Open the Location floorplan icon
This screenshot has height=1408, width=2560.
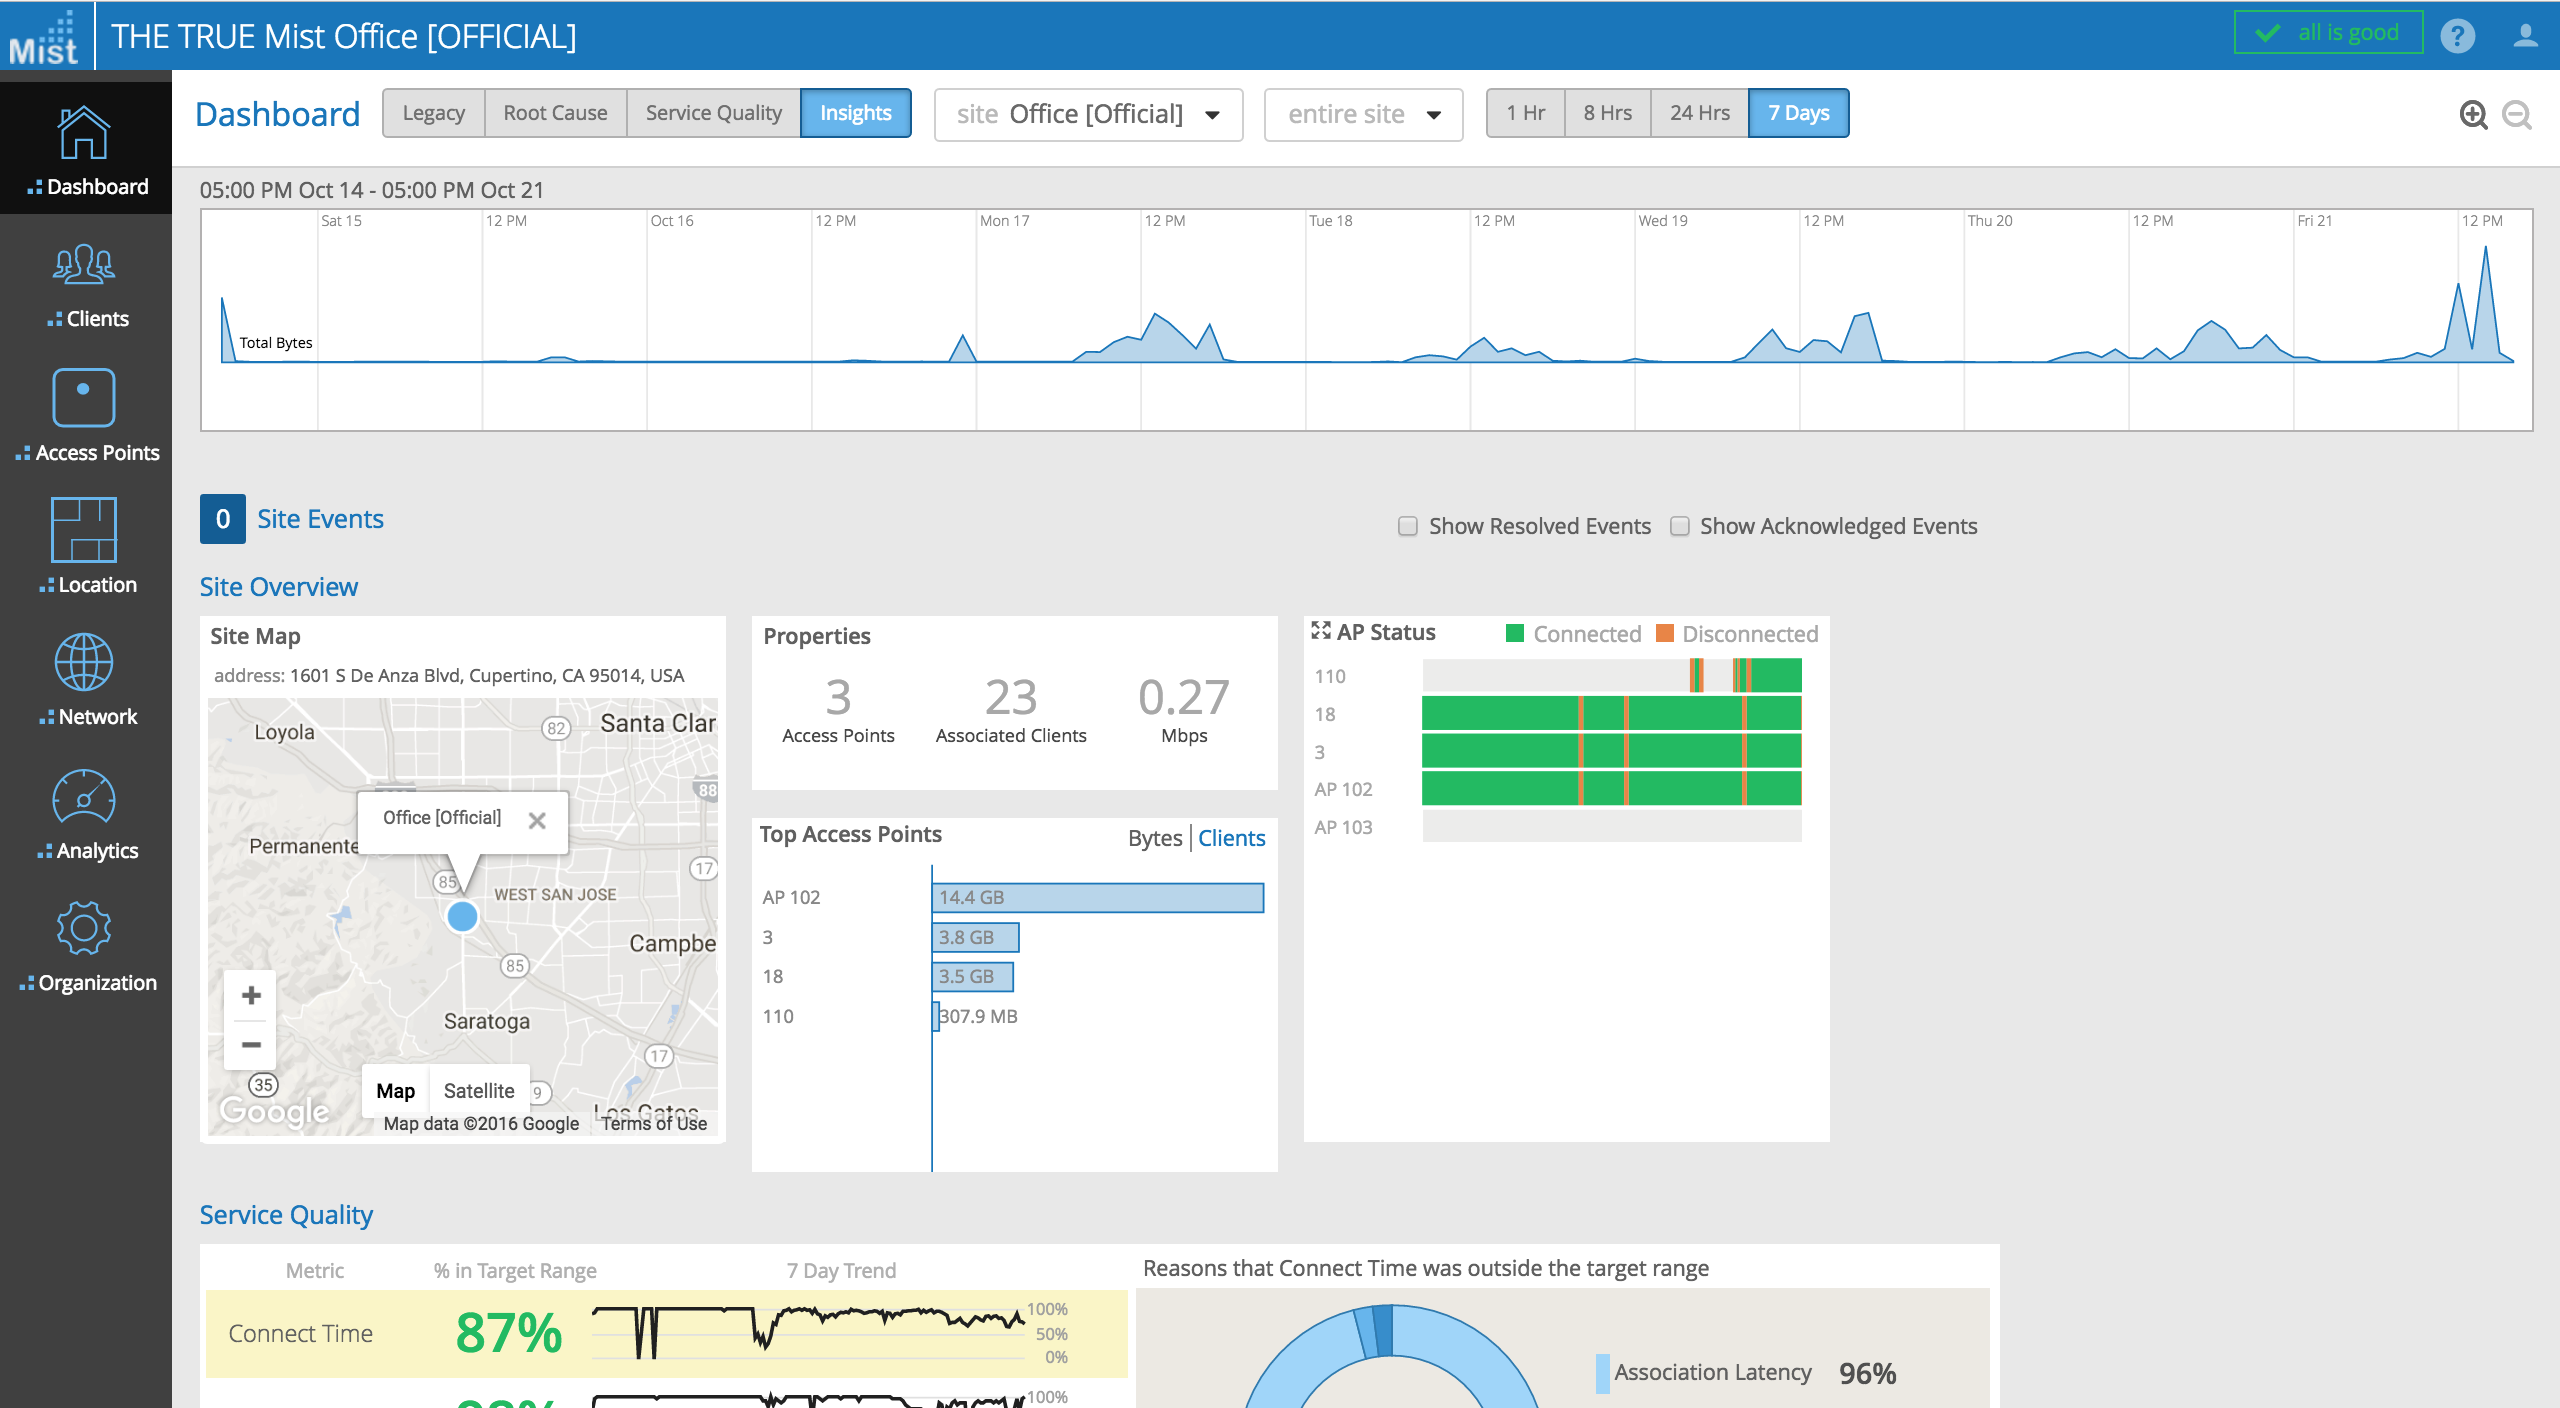pos(85,530)
